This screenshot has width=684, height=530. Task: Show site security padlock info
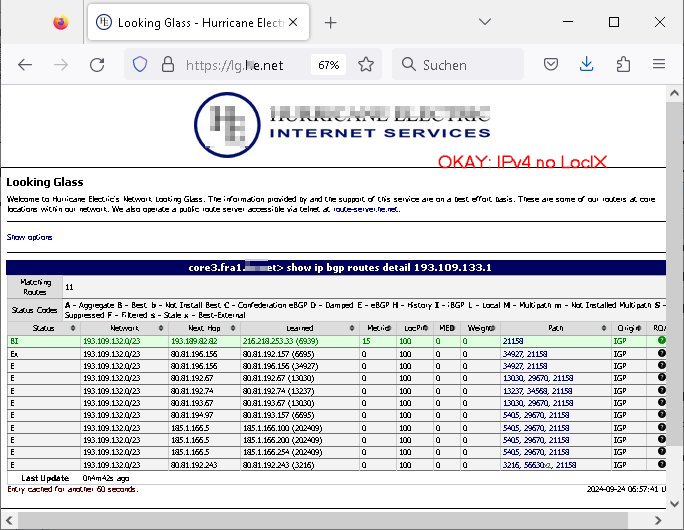pos(168,65)
